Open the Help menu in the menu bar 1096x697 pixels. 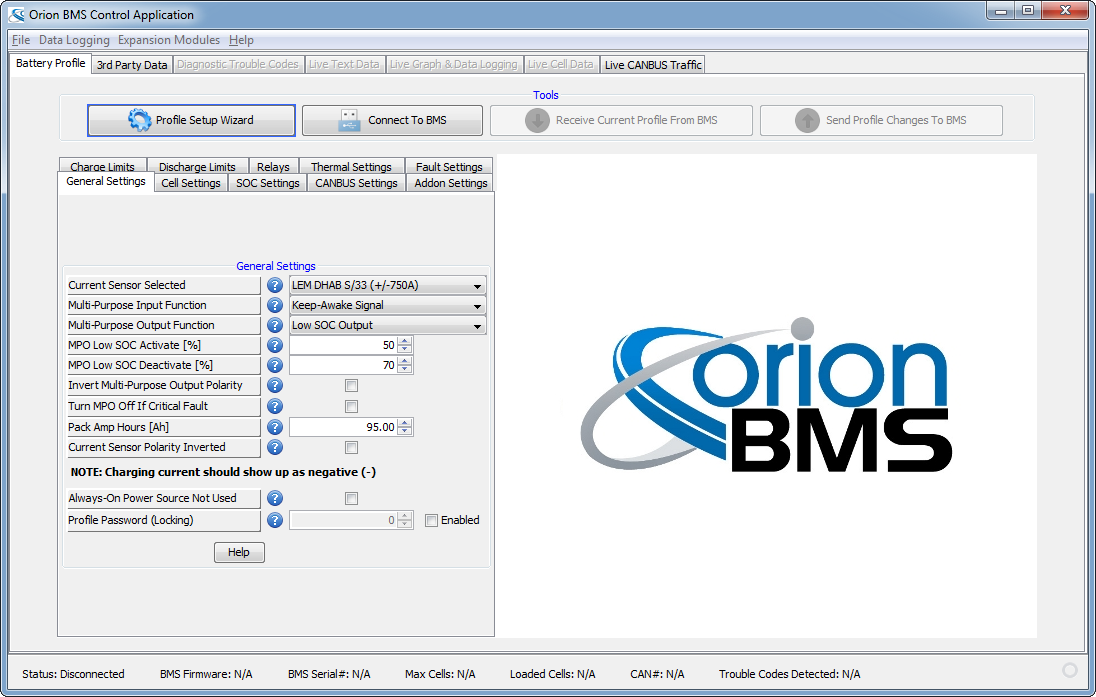(x=241, y=40)
